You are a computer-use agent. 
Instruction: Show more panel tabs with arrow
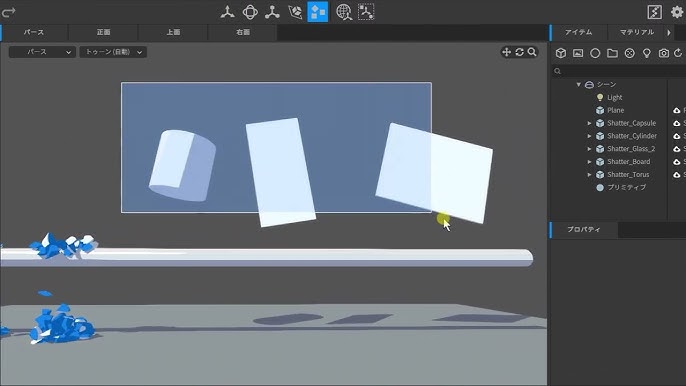pyautogui.click(x=668, y=32)
